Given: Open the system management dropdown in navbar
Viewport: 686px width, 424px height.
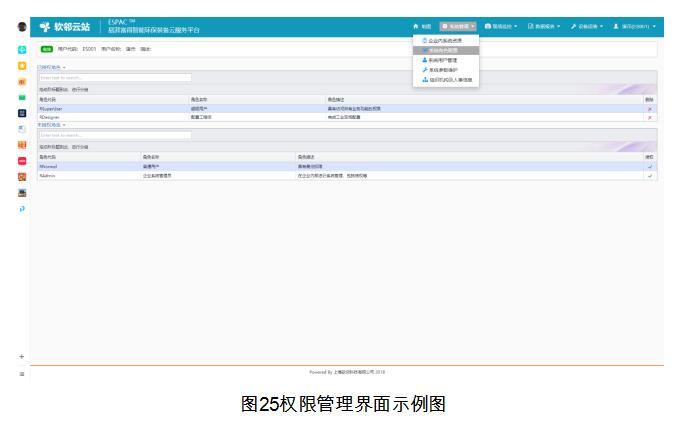Looking at the screenshot, I should coord(458,26).
